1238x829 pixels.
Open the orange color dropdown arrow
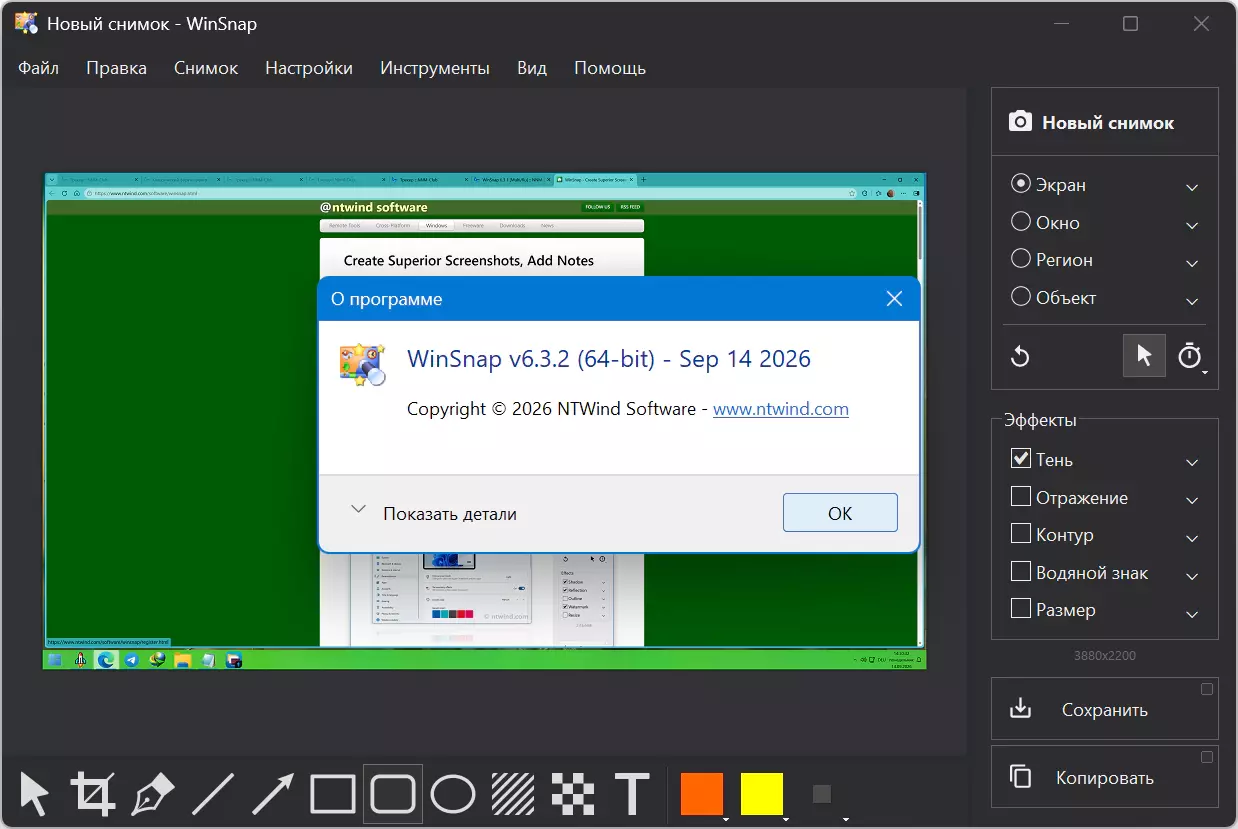pos(725,819)
